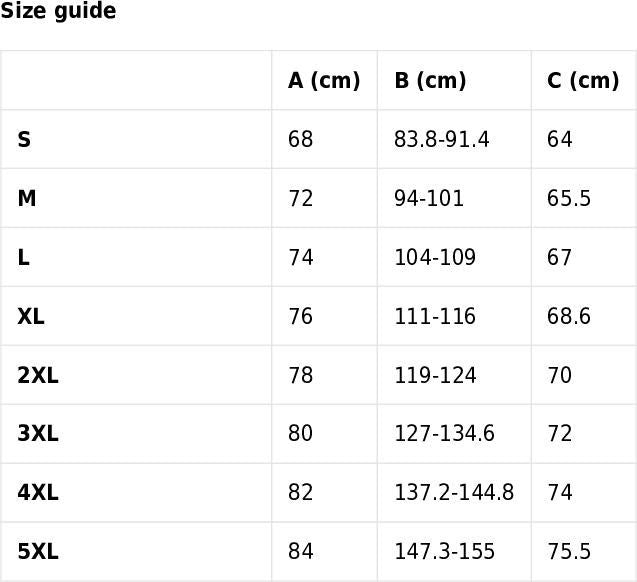
Task: Click the 83.8-91.4 cell for size S
Action: tap(442, 140)
